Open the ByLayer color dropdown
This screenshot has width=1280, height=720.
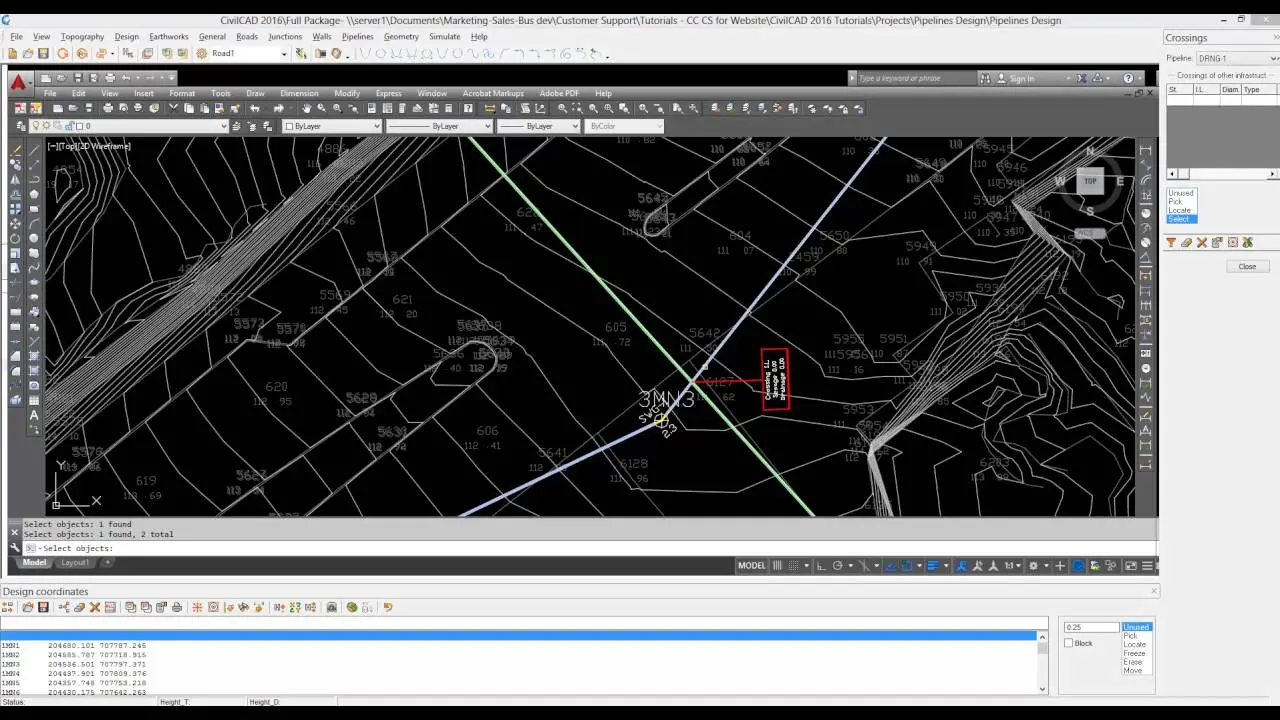[x=332, y=126]
